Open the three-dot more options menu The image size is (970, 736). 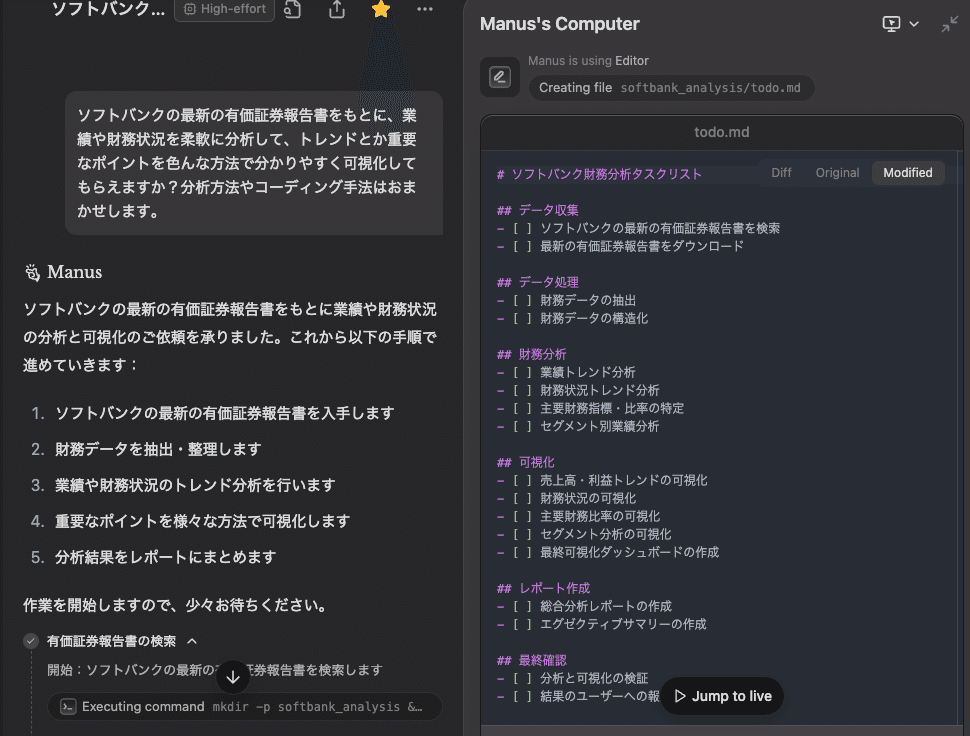pyautogui.click(x=425, y=9)
